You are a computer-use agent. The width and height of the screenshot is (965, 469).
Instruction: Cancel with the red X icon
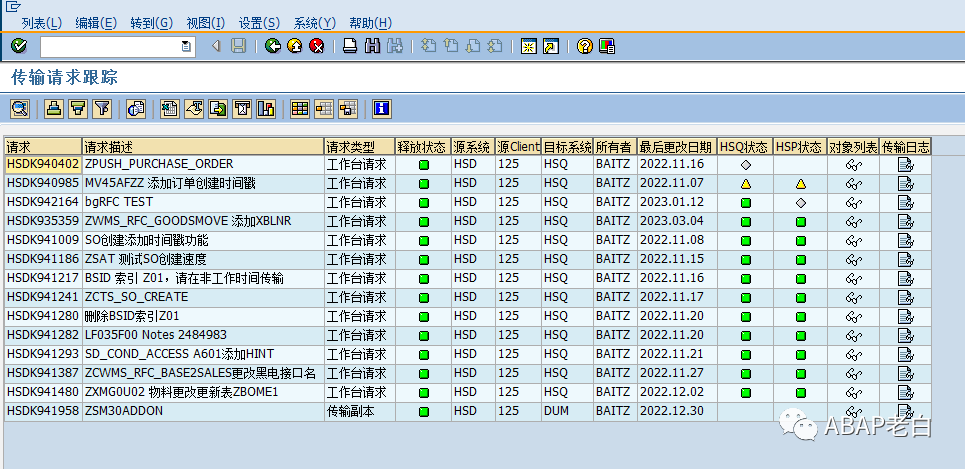[316, 46]
